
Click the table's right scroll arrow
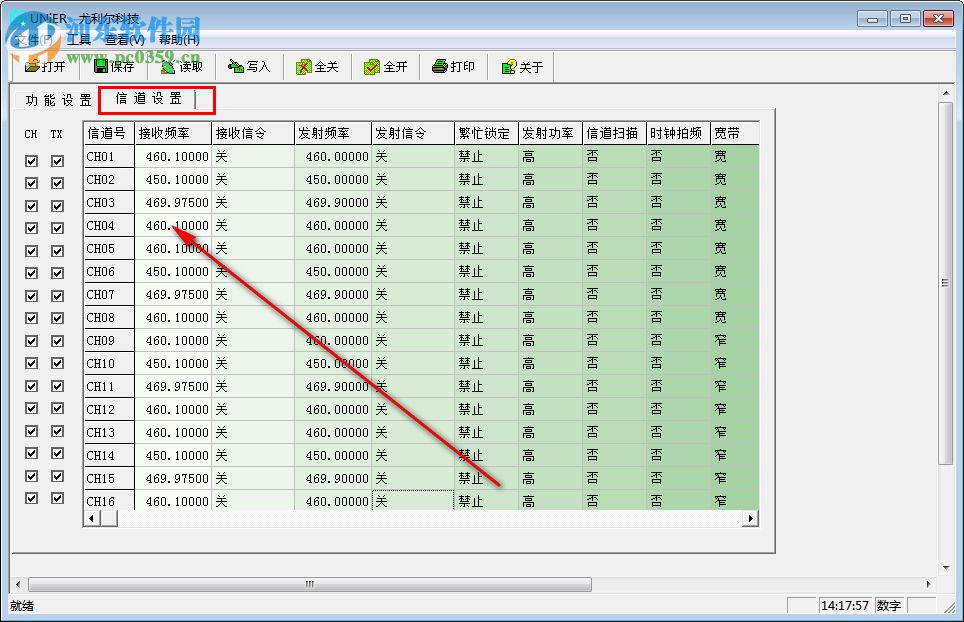coord(750,518)
